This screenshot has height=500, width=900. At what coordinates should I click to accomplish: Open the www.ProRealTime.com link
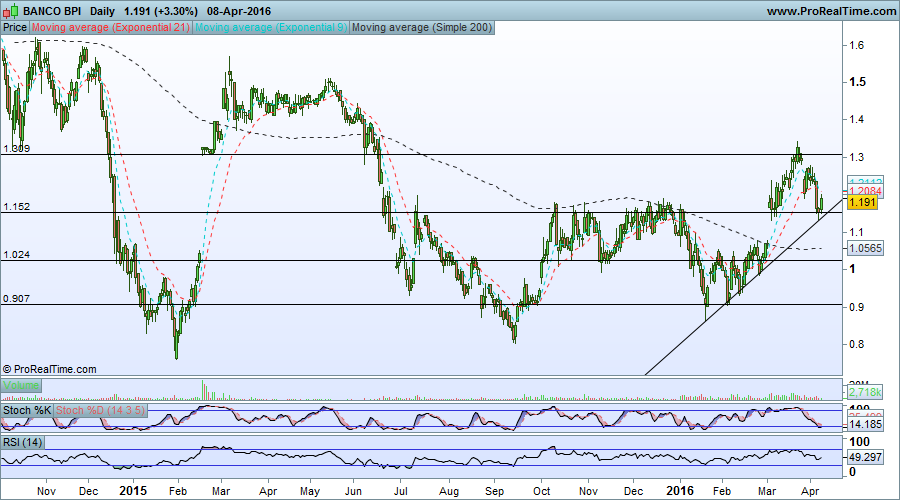pos(831,11)
